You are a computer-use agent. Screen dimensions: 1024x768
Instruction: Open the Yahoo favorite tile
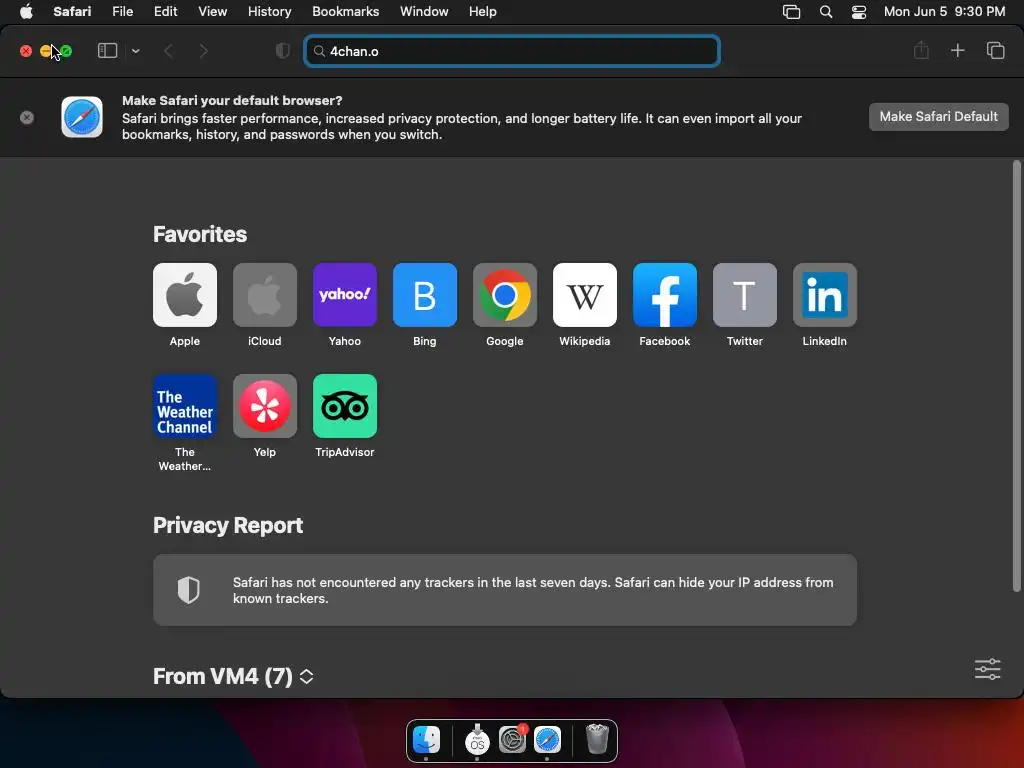pyautogui.click(x=345, y=295)
